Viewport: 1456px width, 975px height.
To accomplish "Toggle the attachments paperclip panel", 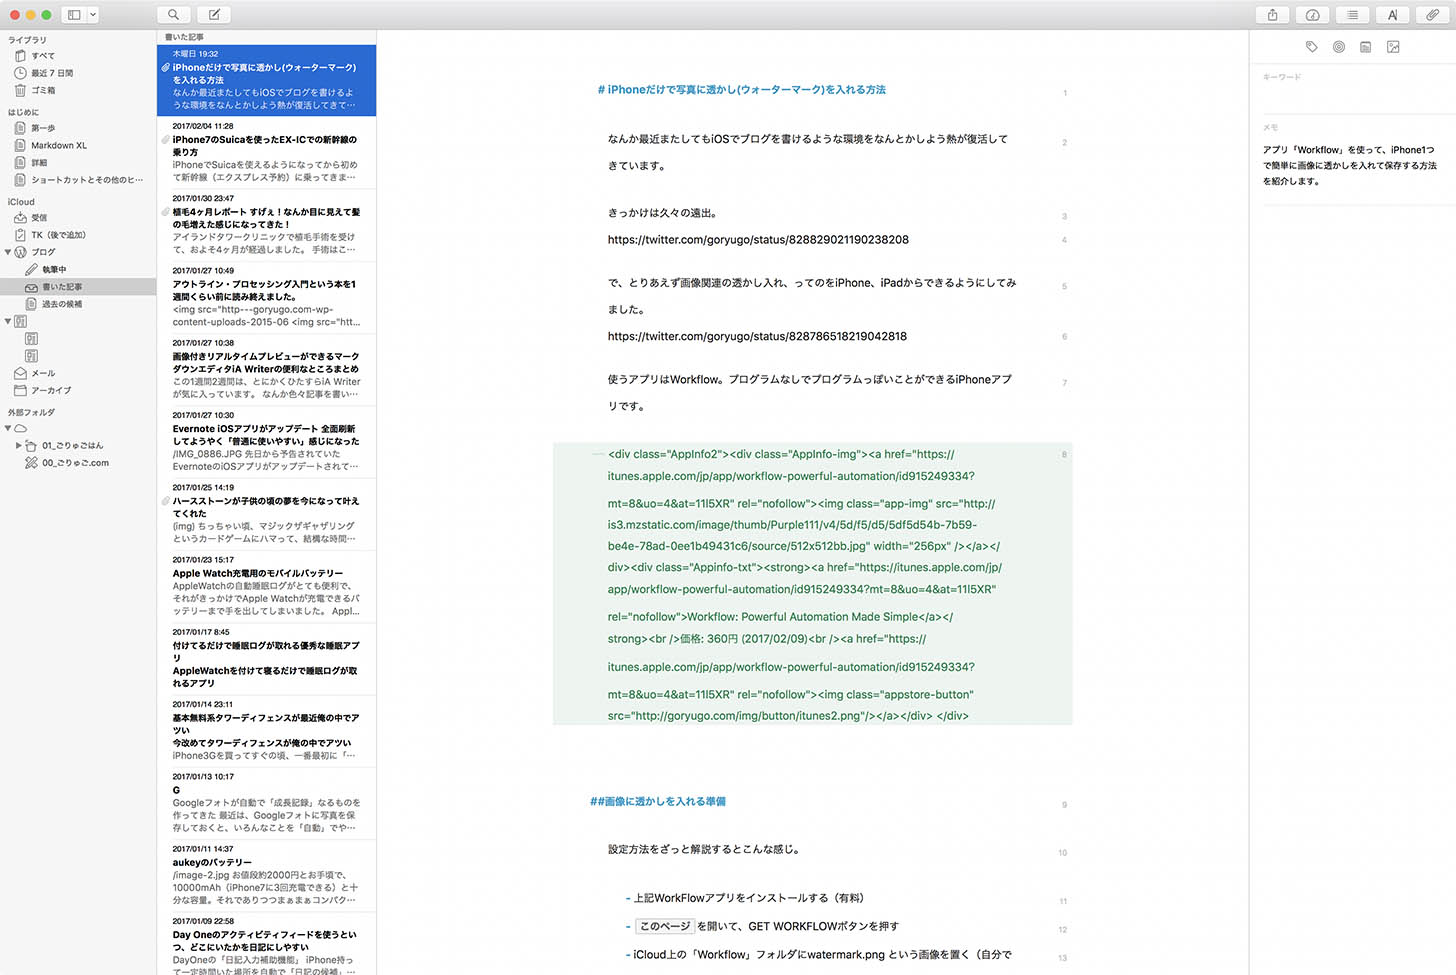I will [1432, 15].
